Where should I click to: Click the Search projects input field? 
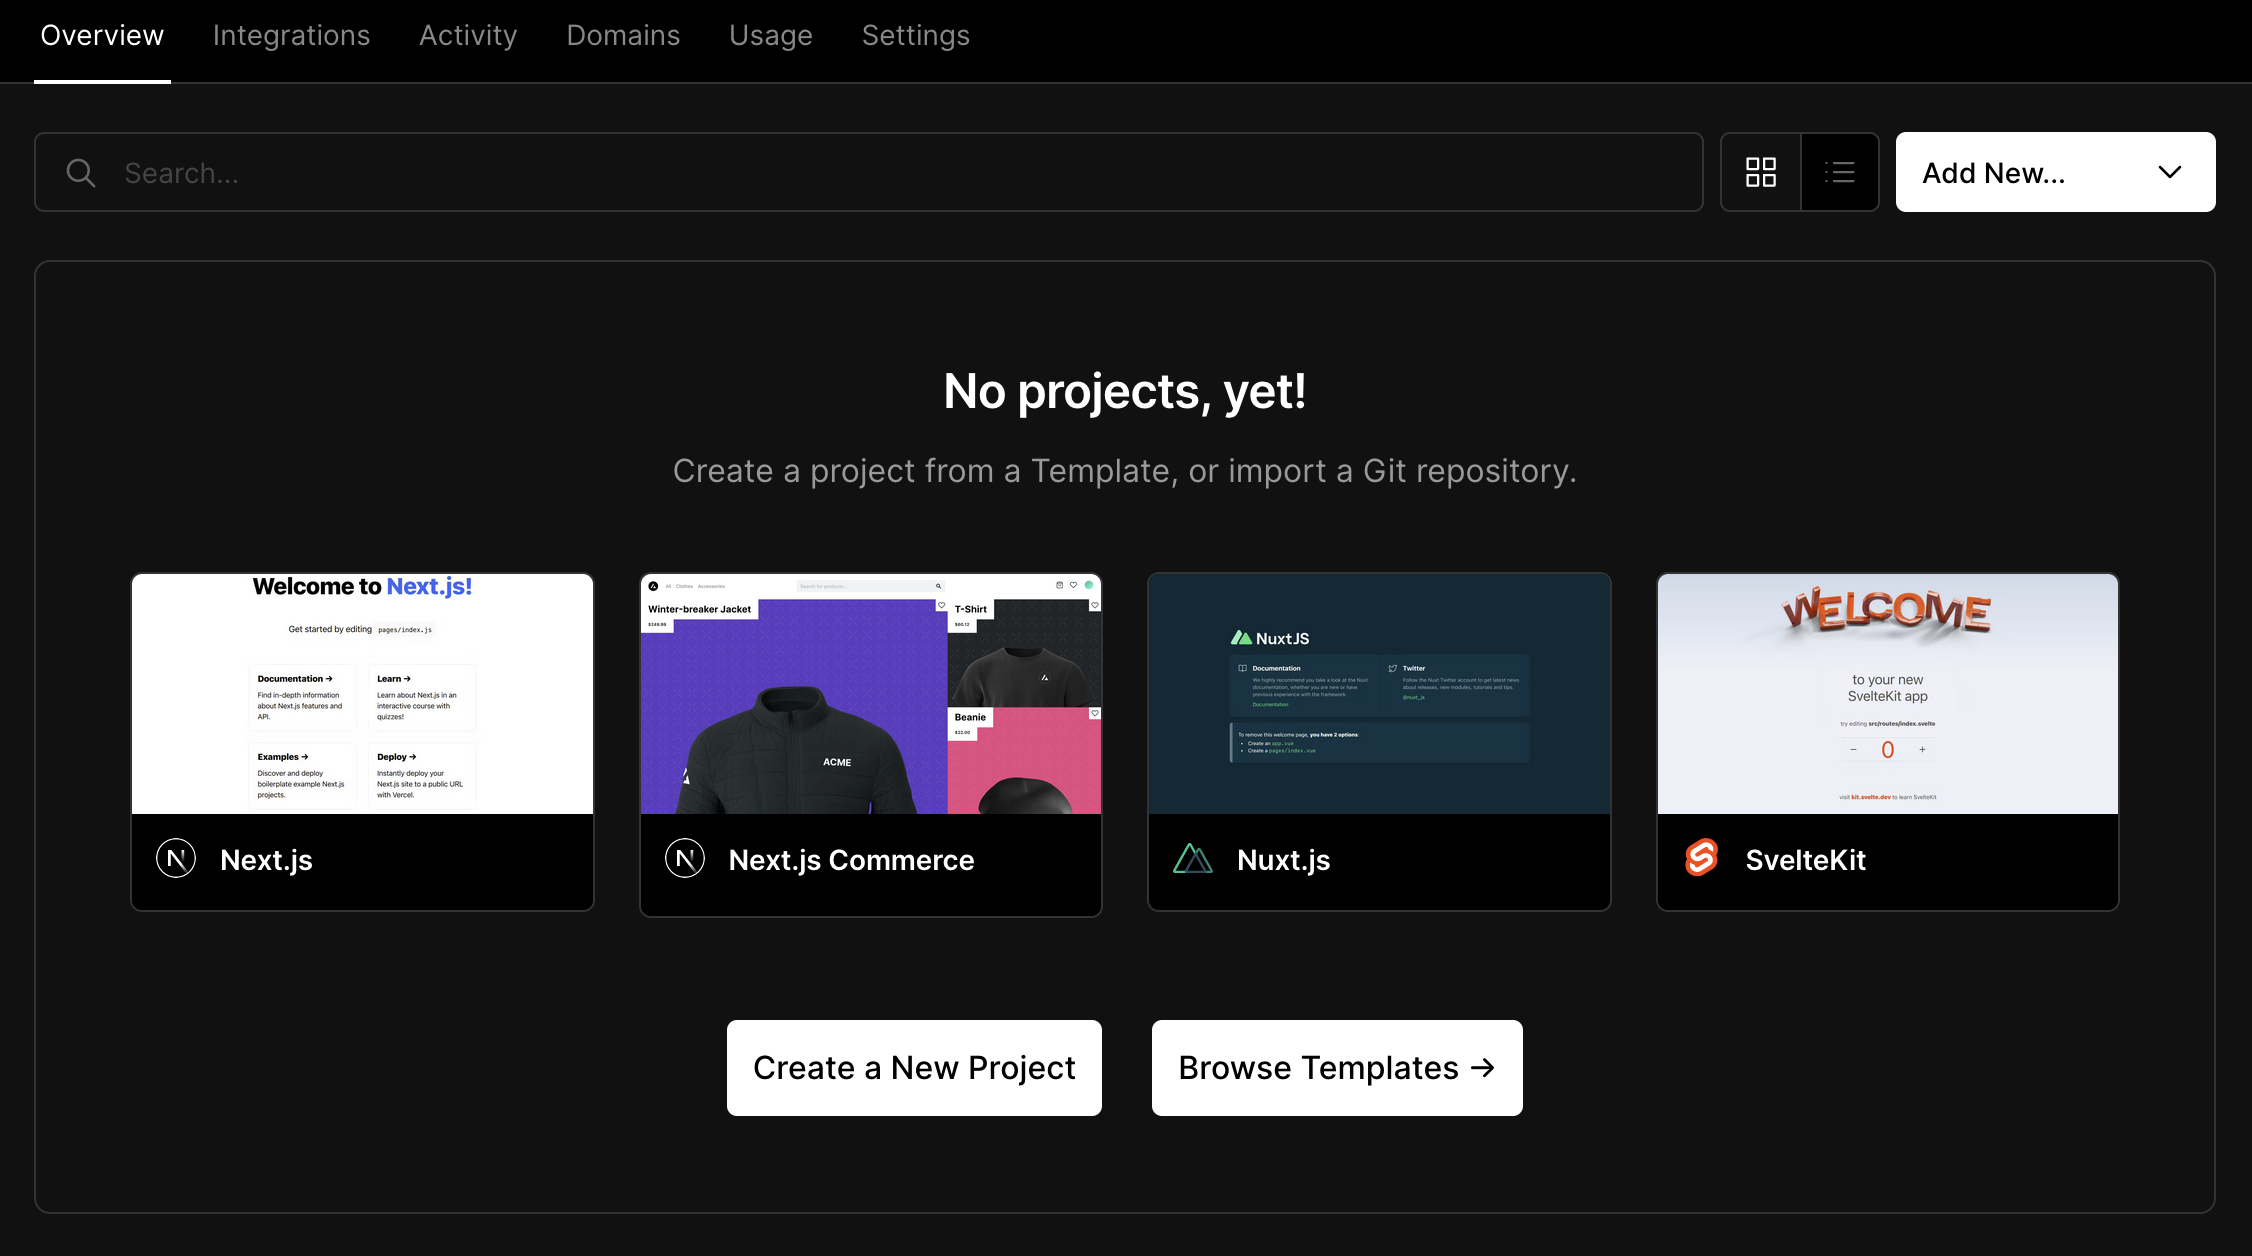868,172
